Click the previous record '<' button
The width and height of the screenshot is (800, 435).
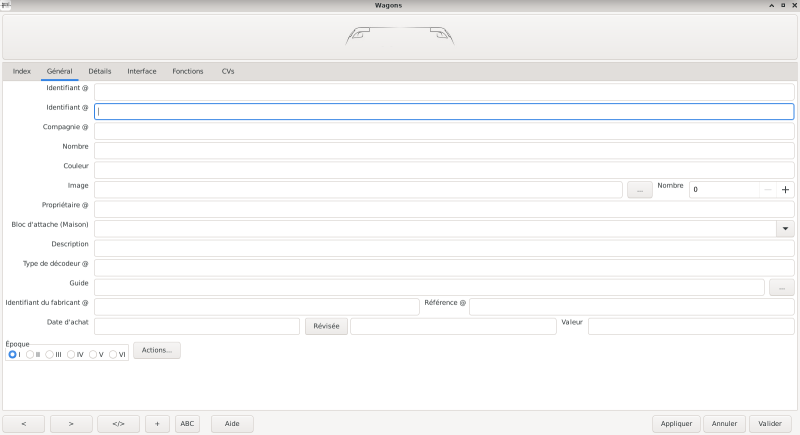pyautogui.click(x=24, y=423)
